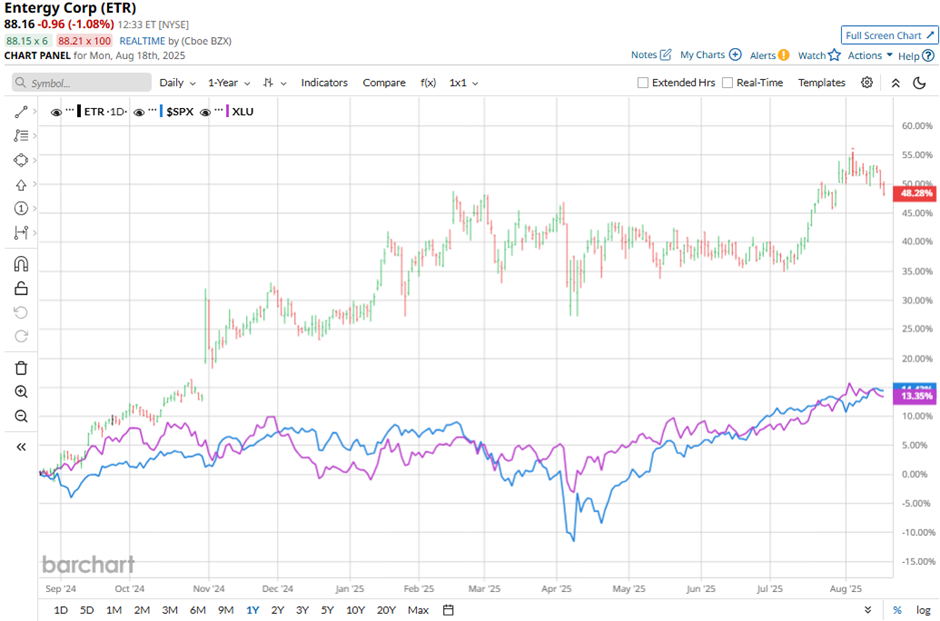Toggle percent scale mode

tap(897, 610)
